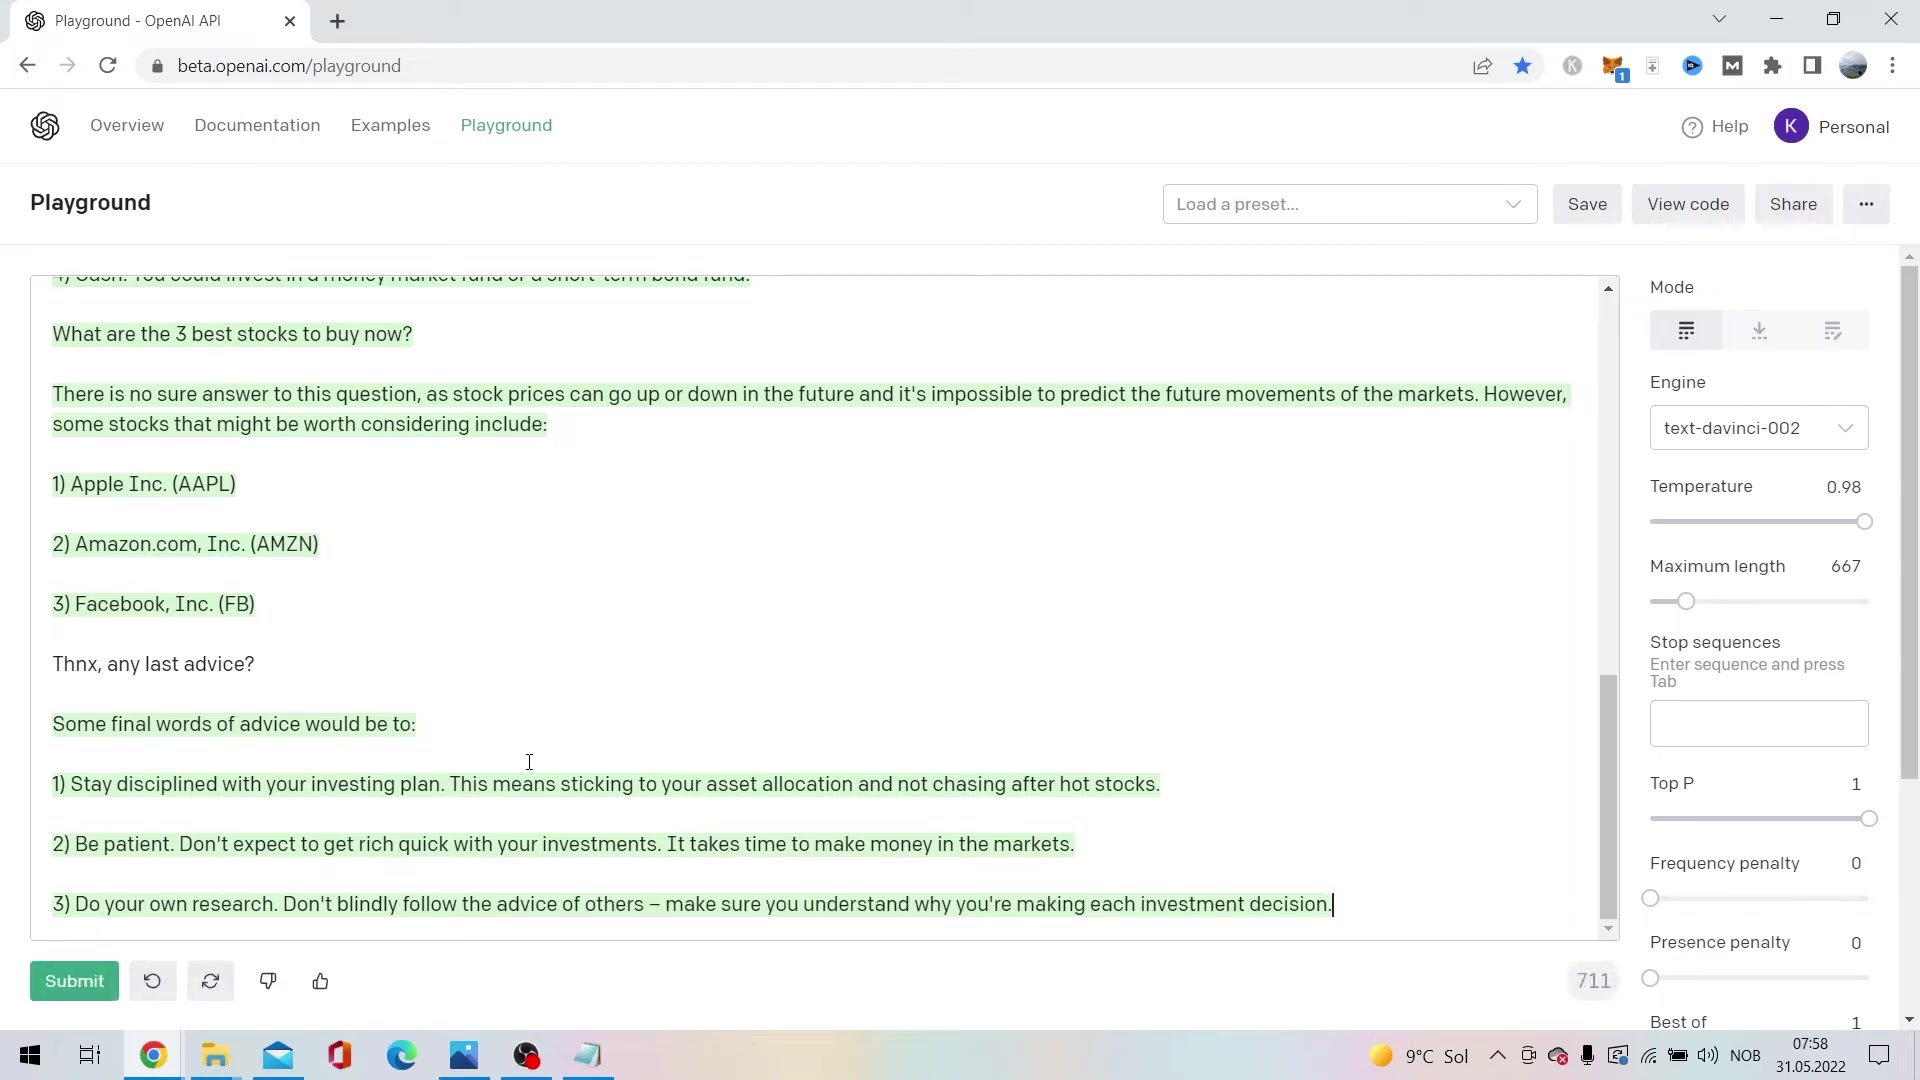
Task: Open the Windows Start menu
Action: pyautogui.click(x=30, y=1055)
